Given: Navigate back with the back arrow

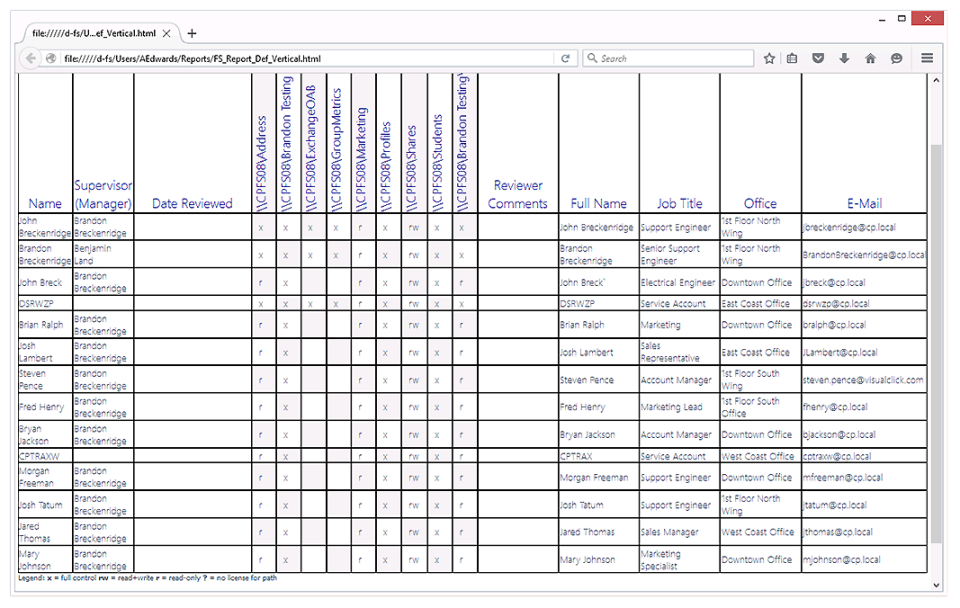Looking at the screenshot, I should pos(31,58).
